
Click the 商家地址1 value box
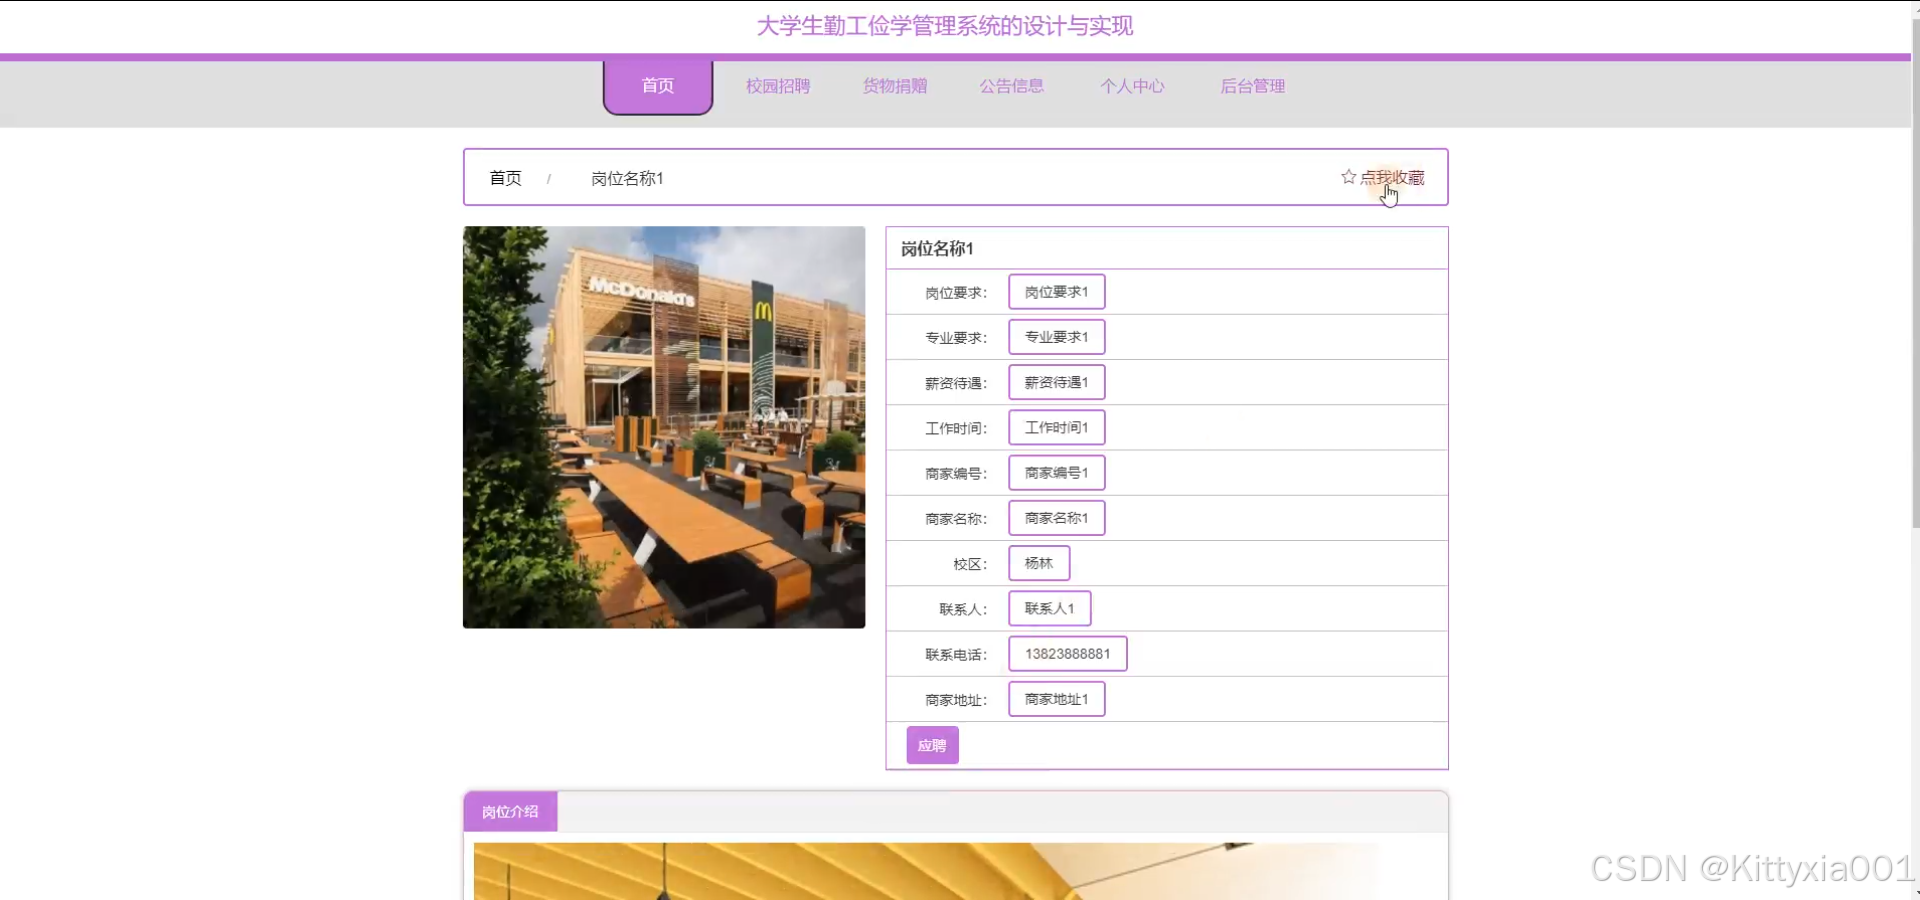click(1056, 699)
